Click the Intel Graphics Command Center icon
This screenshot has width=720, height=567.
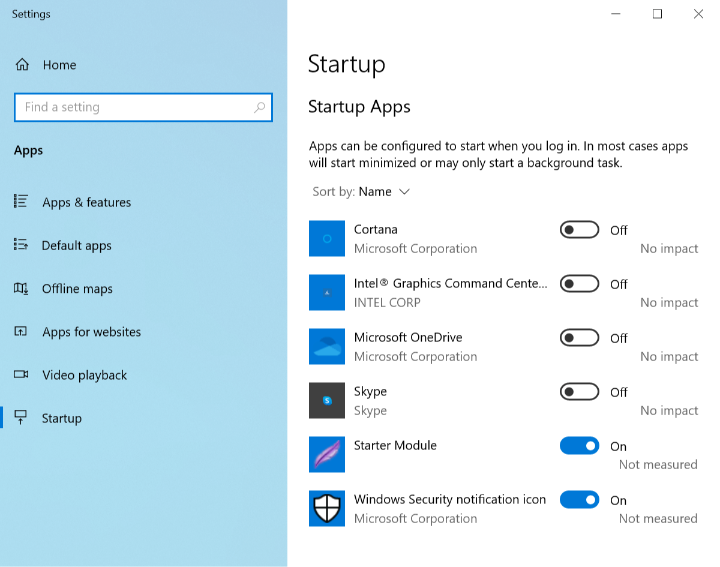click(x=326, y=292)
